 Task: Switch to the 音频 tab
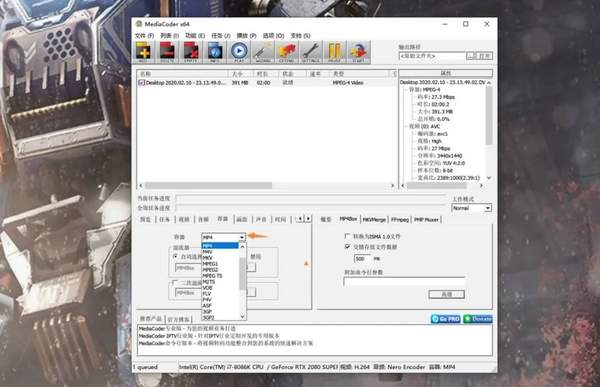pos(203,219)
